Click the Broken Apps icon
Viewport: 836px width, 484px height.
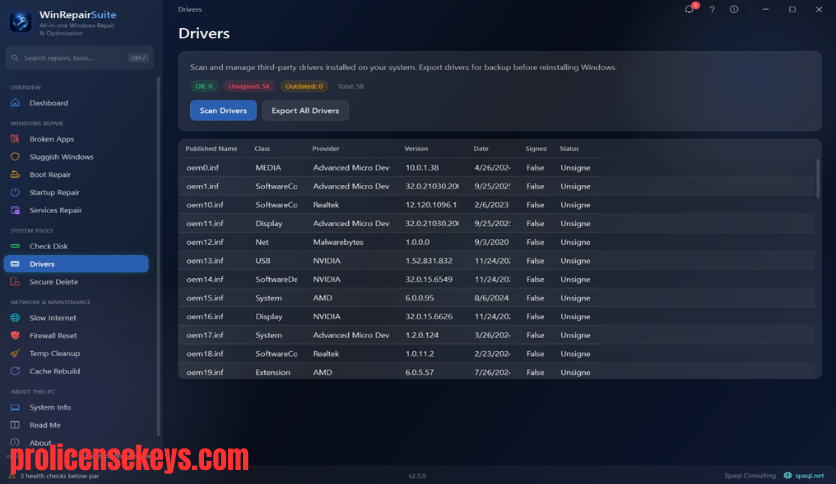coord(15,139)
